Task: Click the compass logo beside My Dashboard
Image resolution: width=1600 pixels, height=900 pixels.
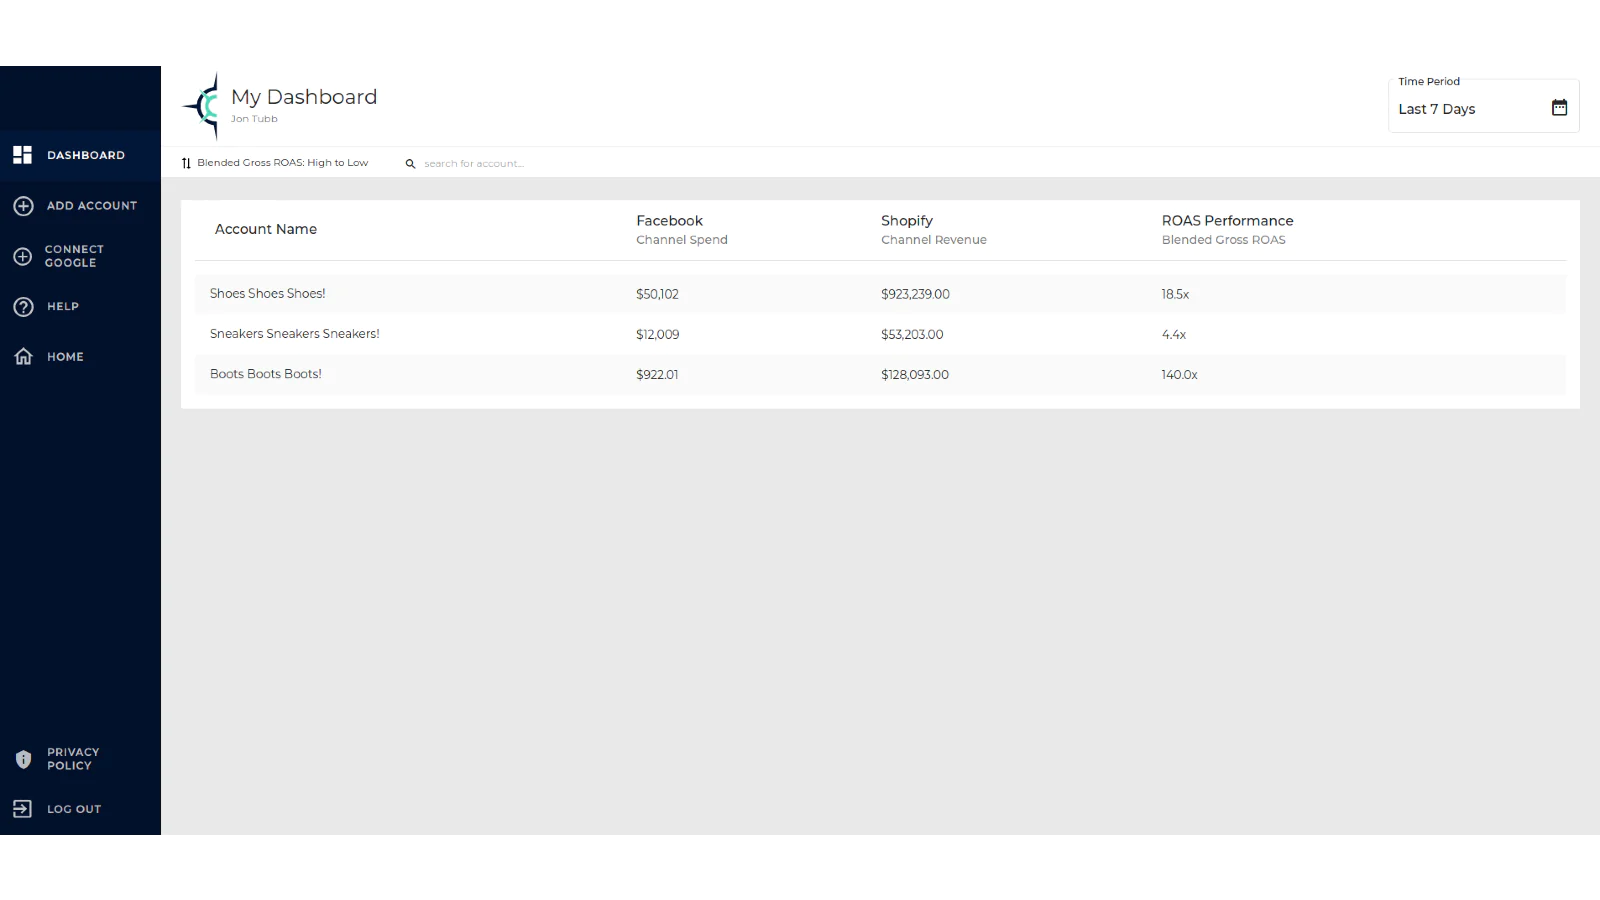Action: [x=203, y=105]
